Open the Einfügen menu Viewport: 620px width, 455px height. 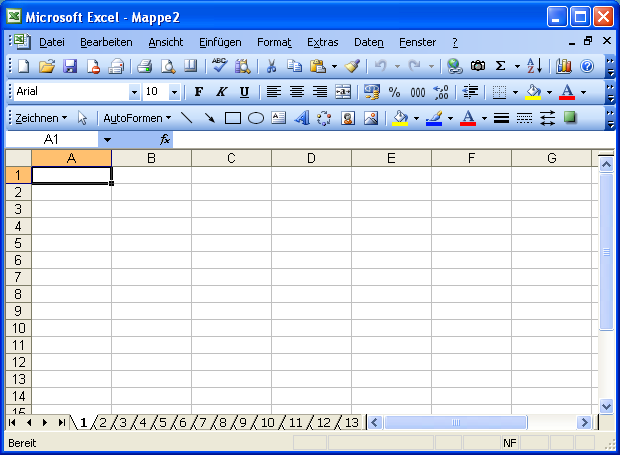coord(220,42)
